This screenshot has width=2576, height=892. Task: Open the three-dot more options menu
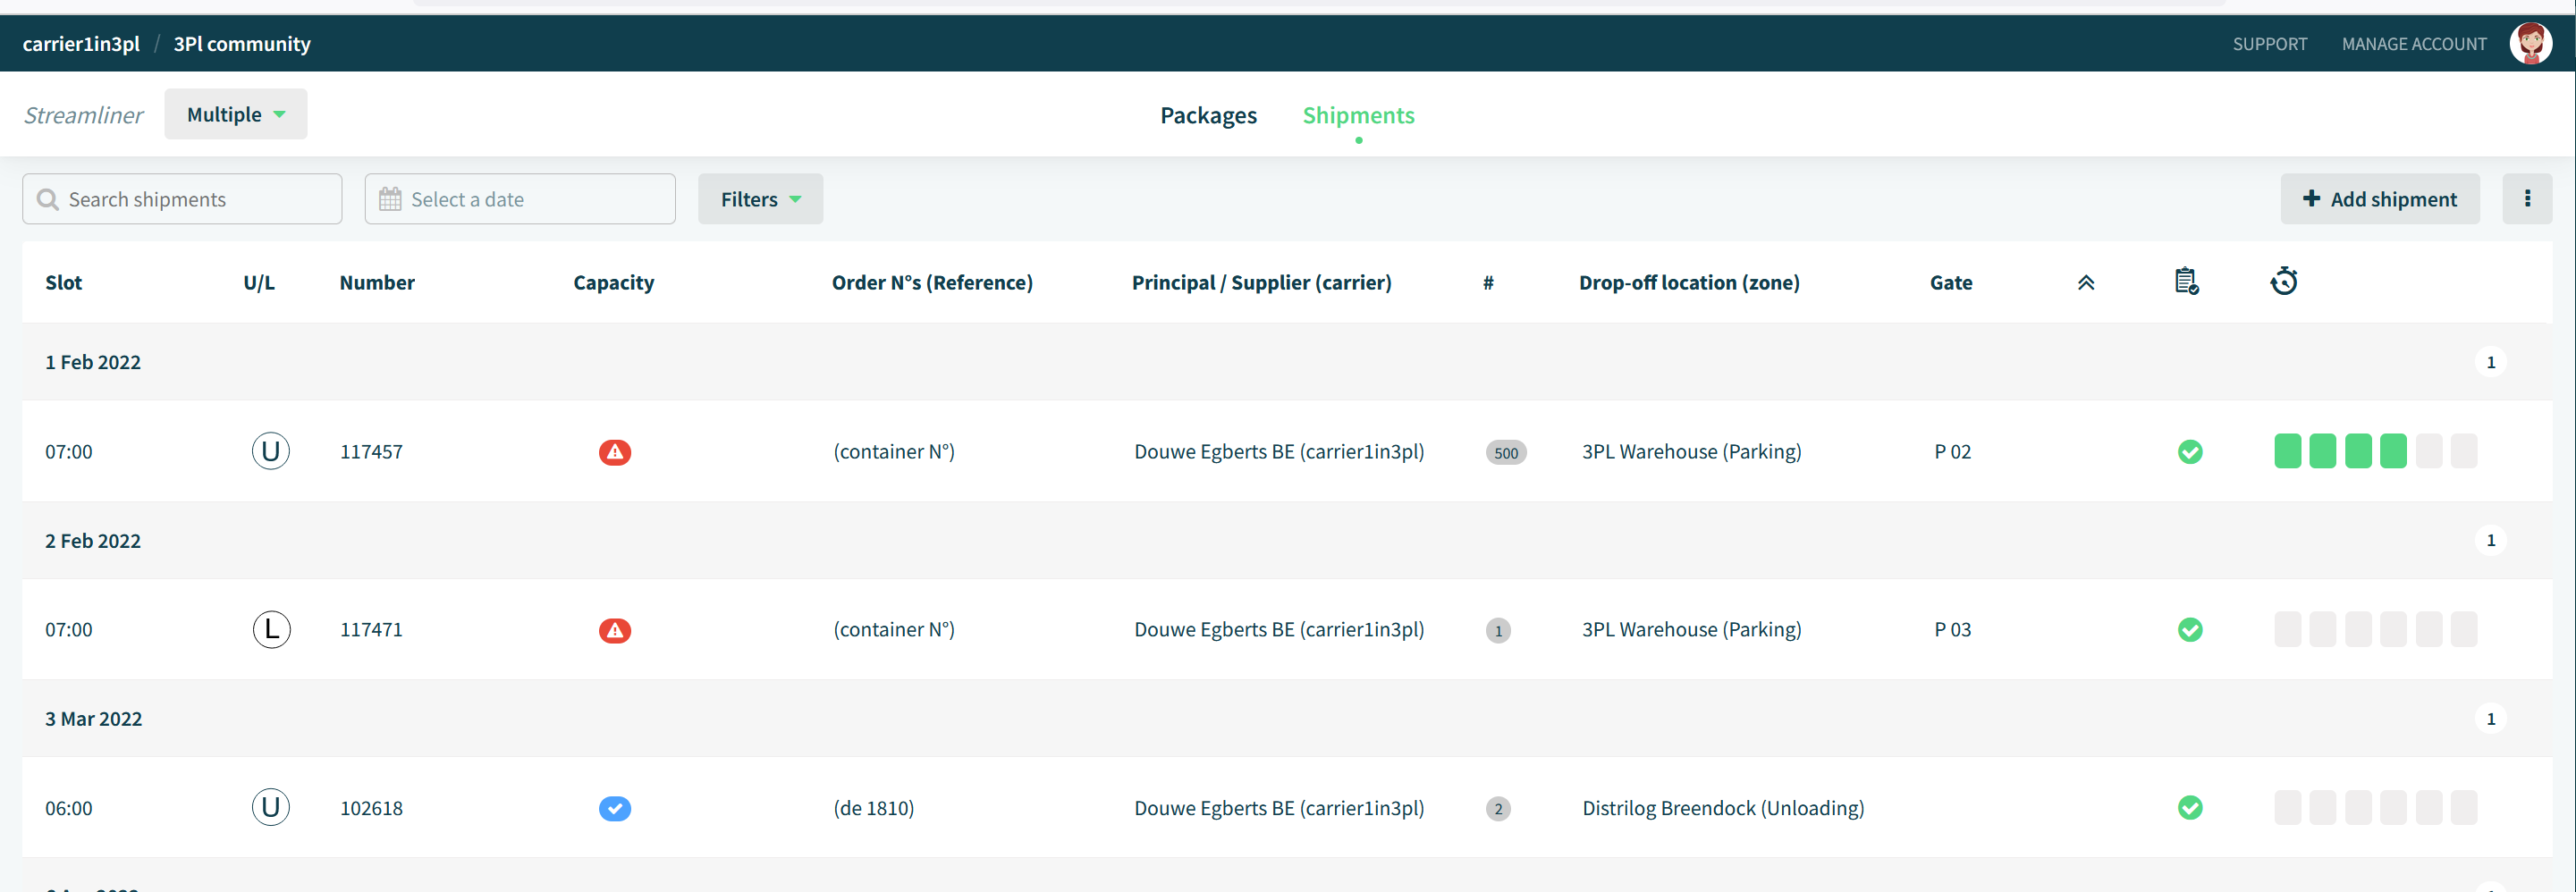(2526, 199)
